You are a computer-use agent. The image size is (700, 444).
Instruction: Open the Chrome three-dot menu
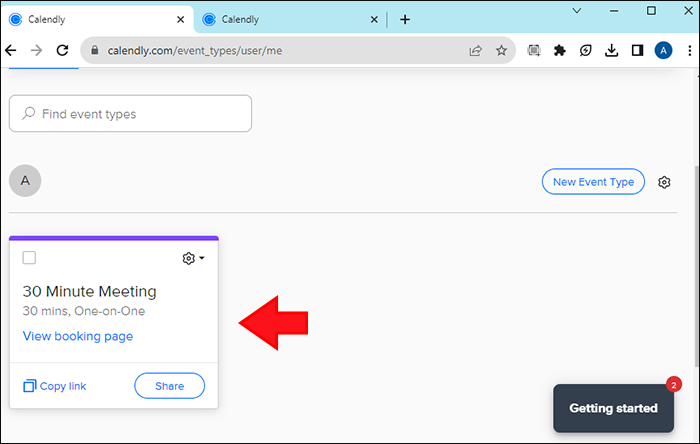690,50
